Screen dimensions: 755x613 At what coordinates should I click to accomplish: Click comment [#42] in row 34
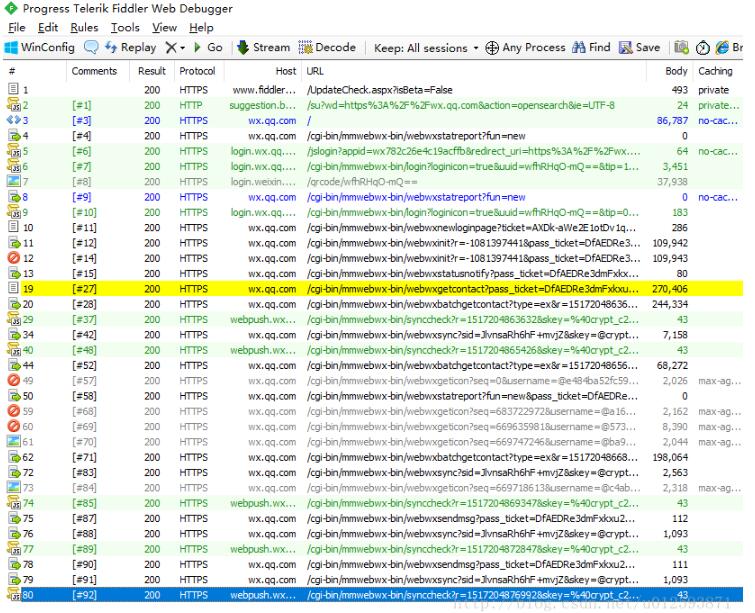(84, 335)
